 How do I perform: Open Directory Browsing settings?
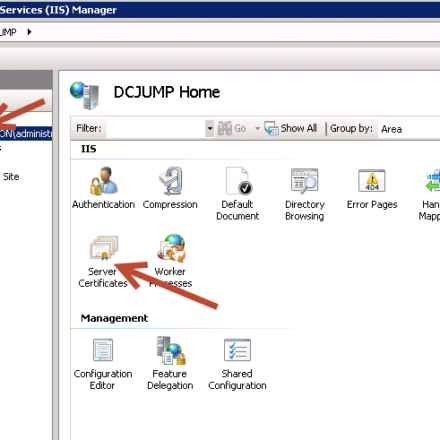pos(305,194)
